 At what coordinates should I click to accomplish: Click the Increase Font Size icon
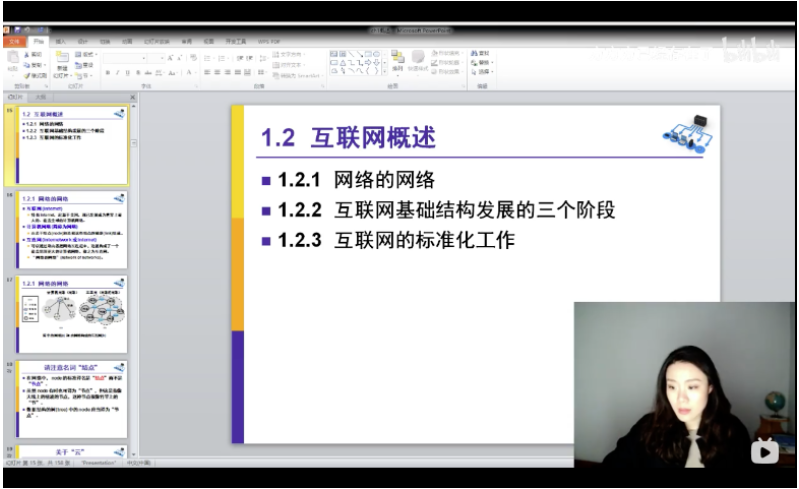170,58
